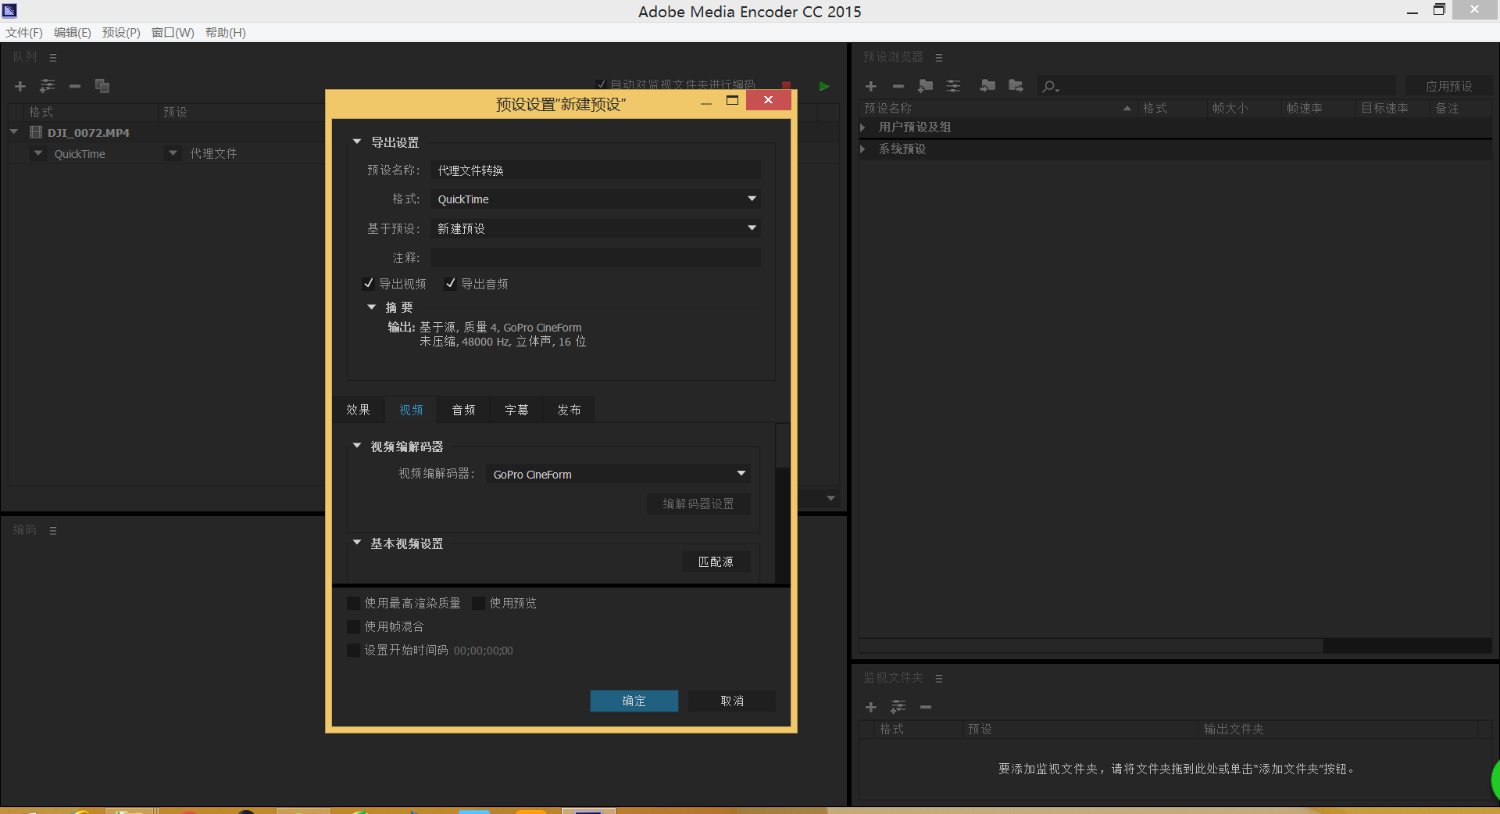Click the 预设名称 input field

tap(596, 170)
